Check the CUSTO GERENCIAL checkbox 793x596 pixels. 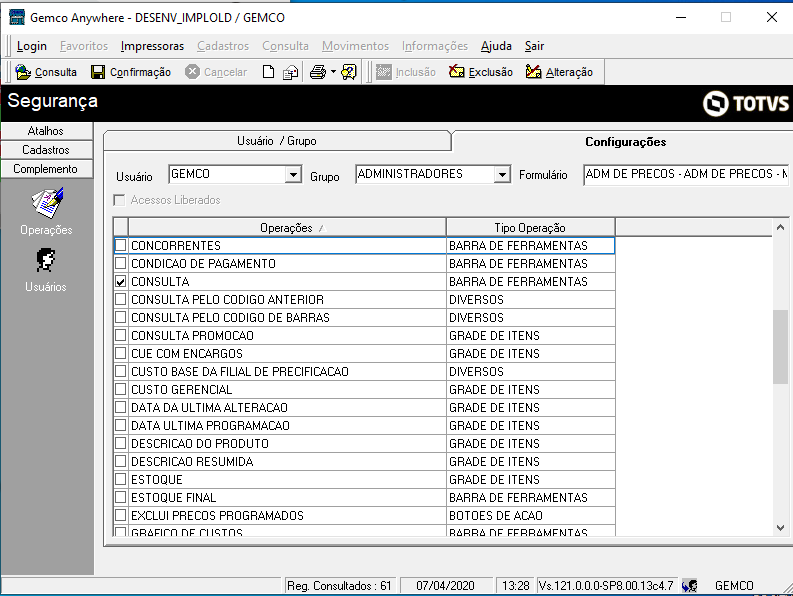[120, 389]
